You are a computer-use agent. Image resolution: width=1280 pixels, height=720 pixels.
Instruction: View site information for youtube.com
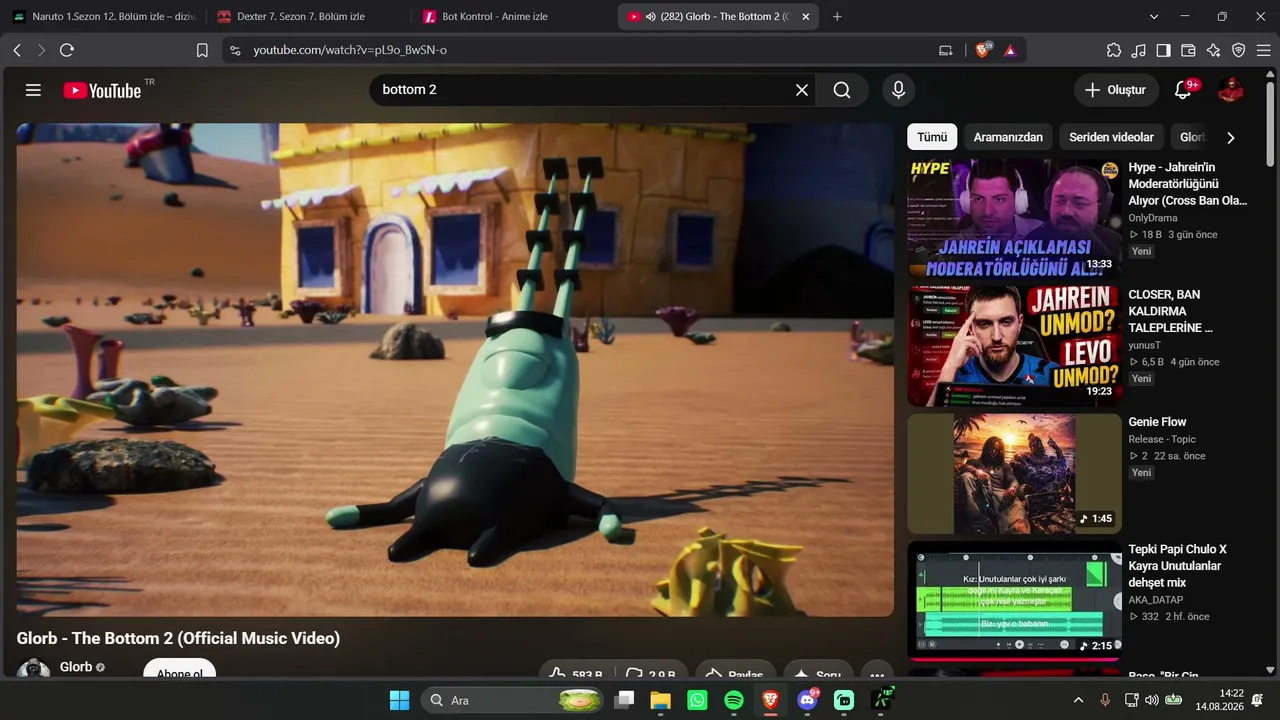coord(235,50)
